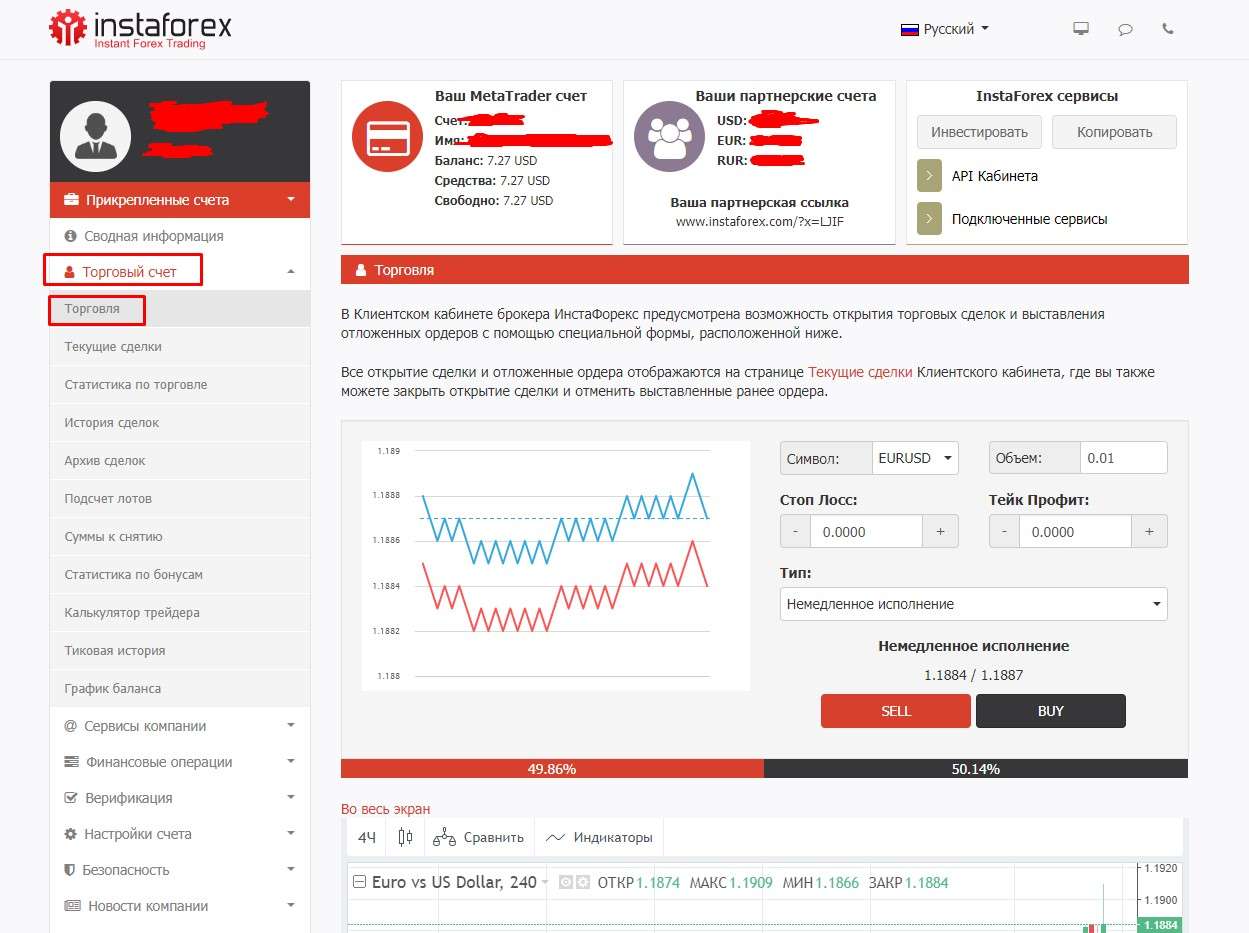Click the Объем volume input field
This screenshot has width=1249, height=933.
coord(1124,458)
